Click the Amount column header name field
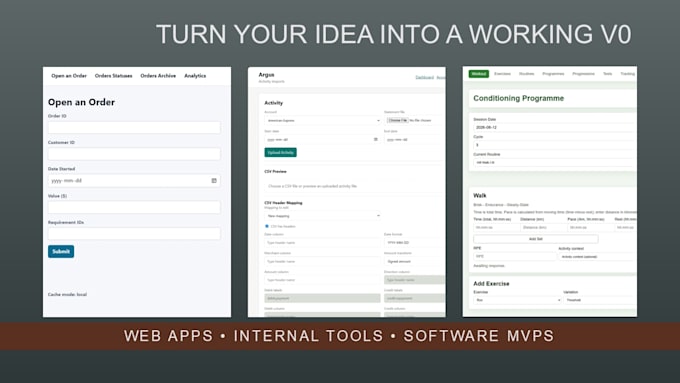680x383 pixels. 322,280
